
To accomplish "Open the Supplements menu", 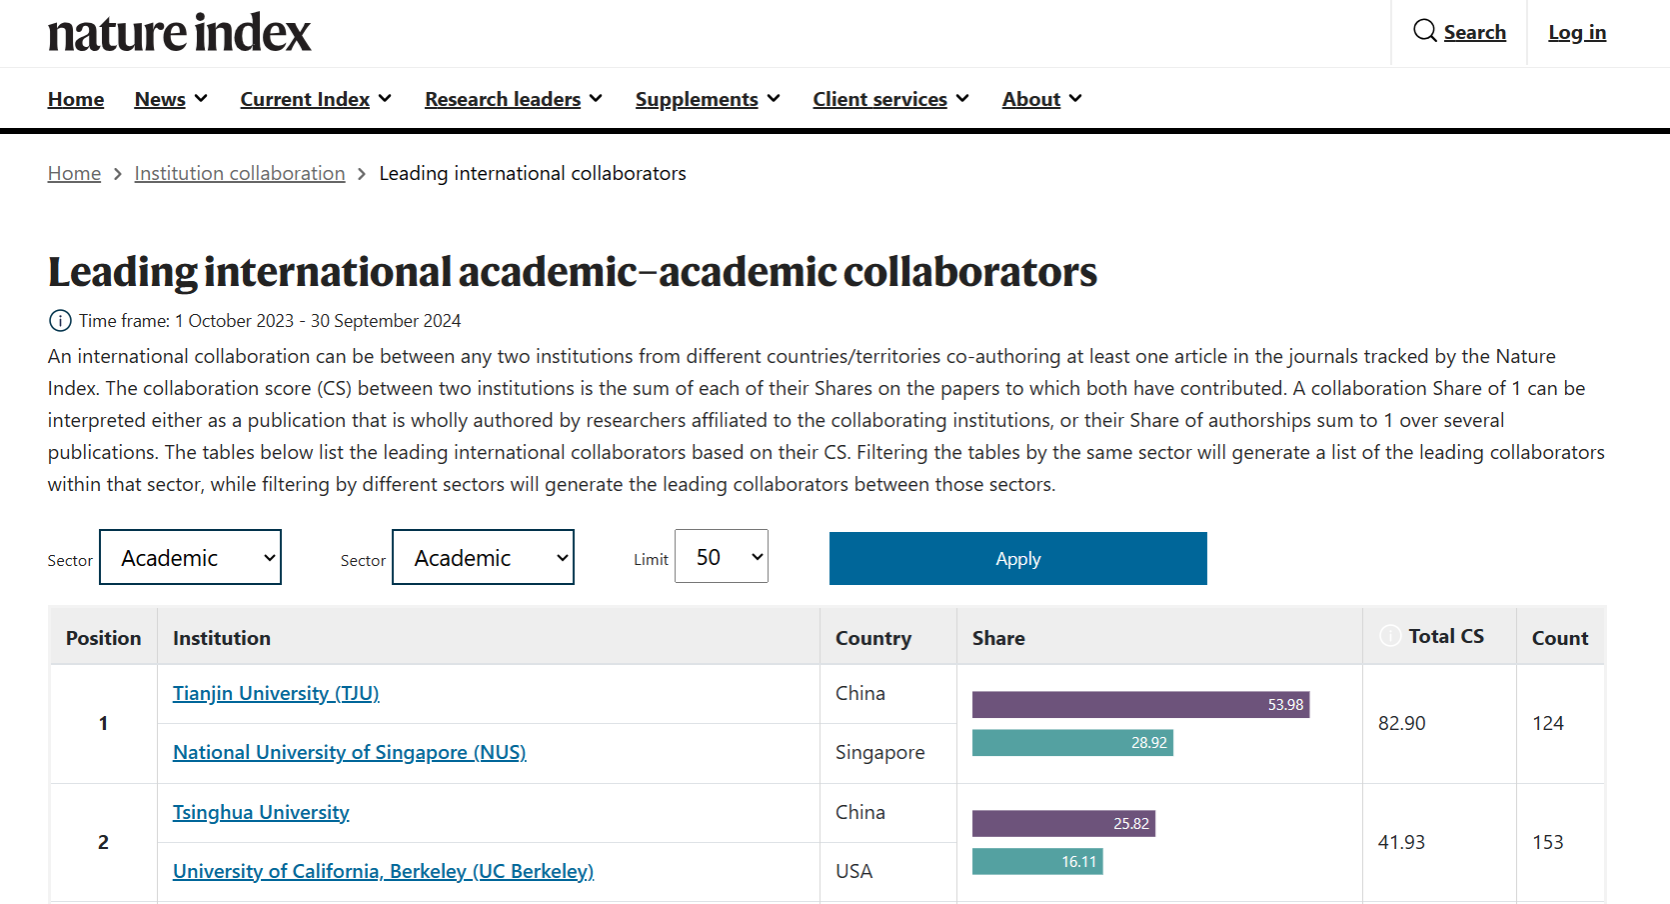I will pyautogui.click(x=707, y=99).
